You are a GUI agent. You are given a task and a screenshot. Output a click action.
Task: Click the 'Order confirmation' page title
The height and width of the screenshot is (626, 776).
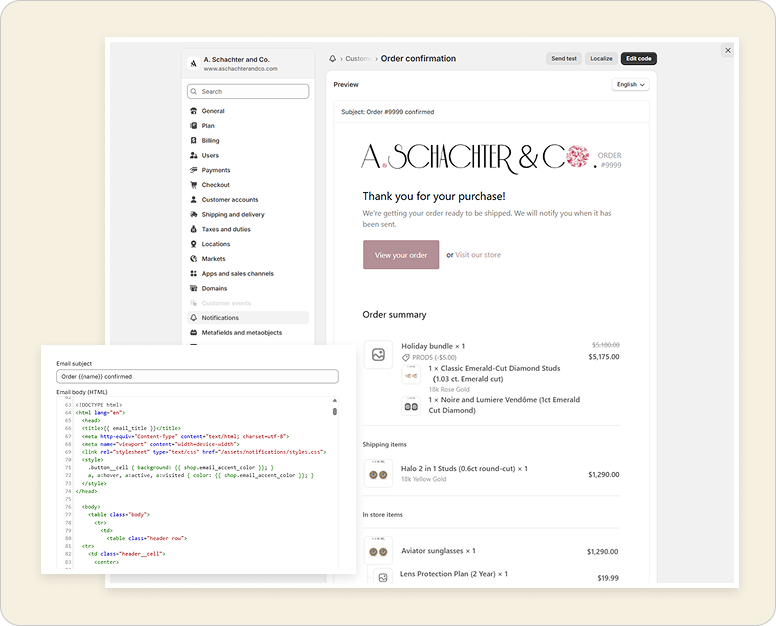(x=418, y=58)
